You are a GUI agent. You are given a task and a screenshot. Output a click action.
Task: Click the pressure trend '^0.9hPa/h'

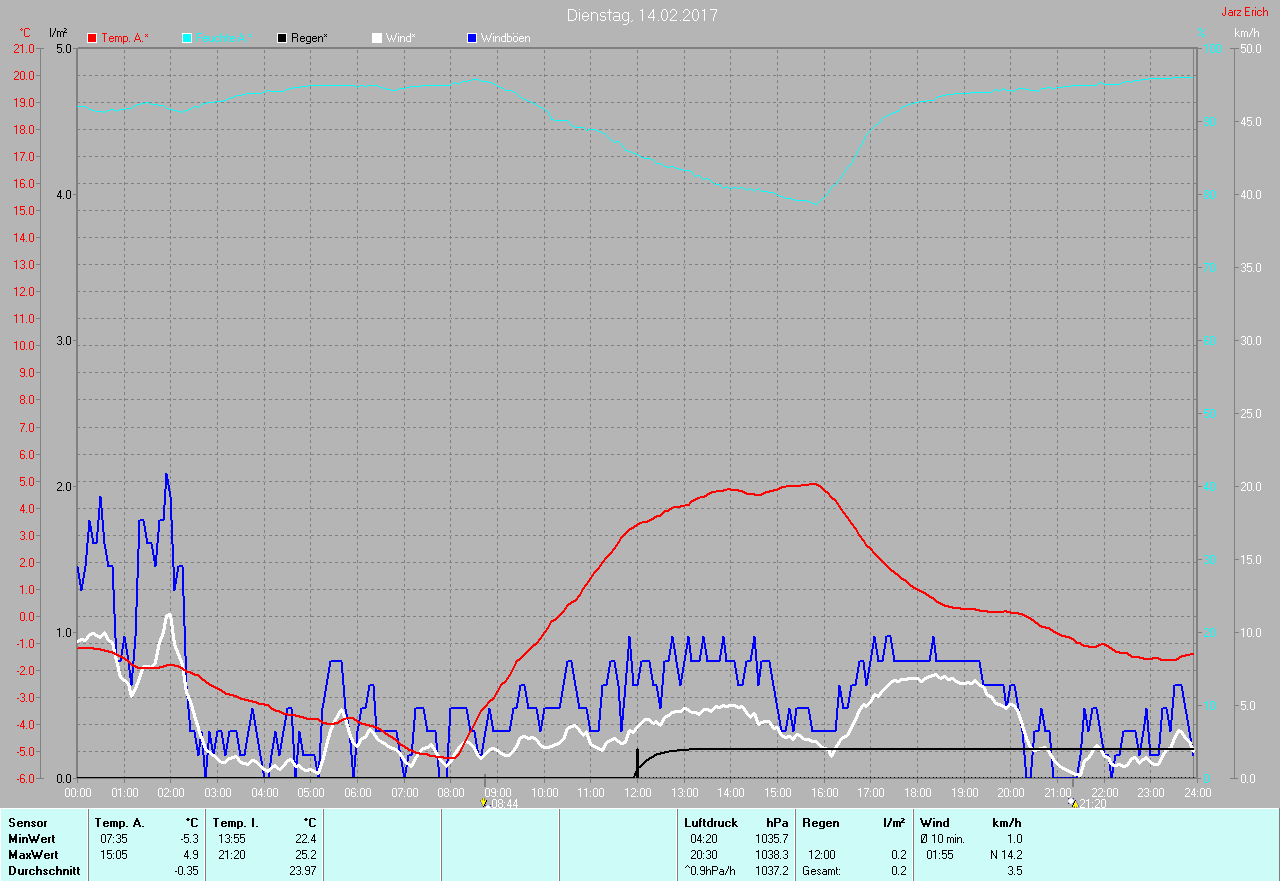(710, 871)
